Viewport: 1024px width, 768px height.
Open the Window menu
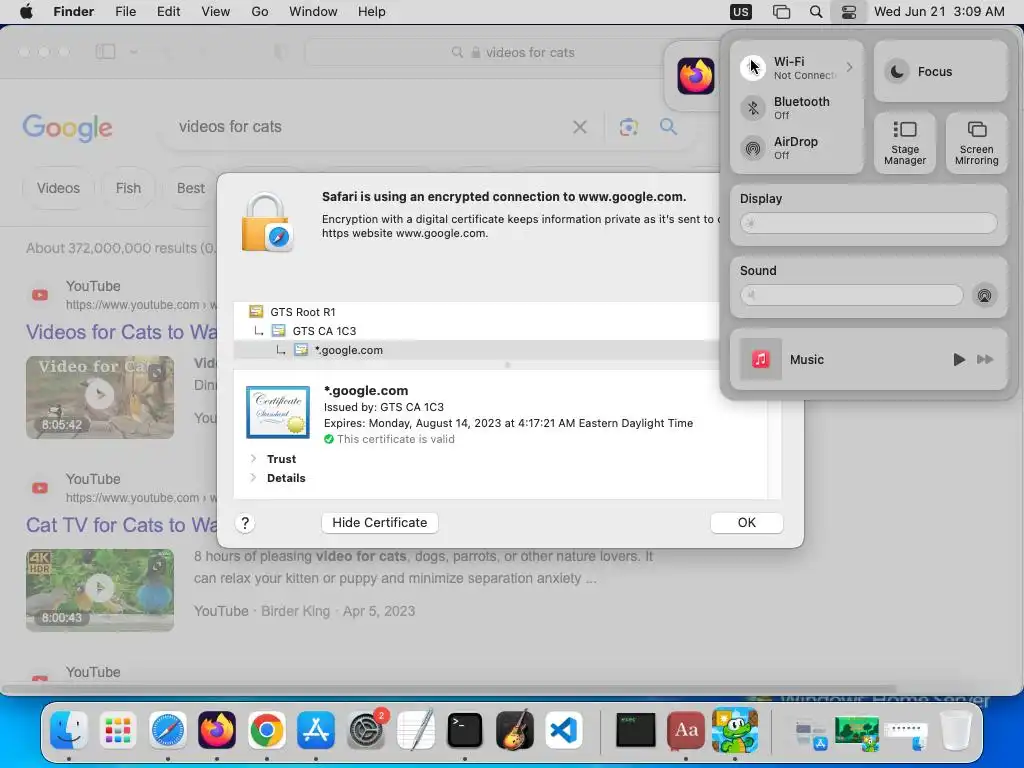[x=313, y=12]
